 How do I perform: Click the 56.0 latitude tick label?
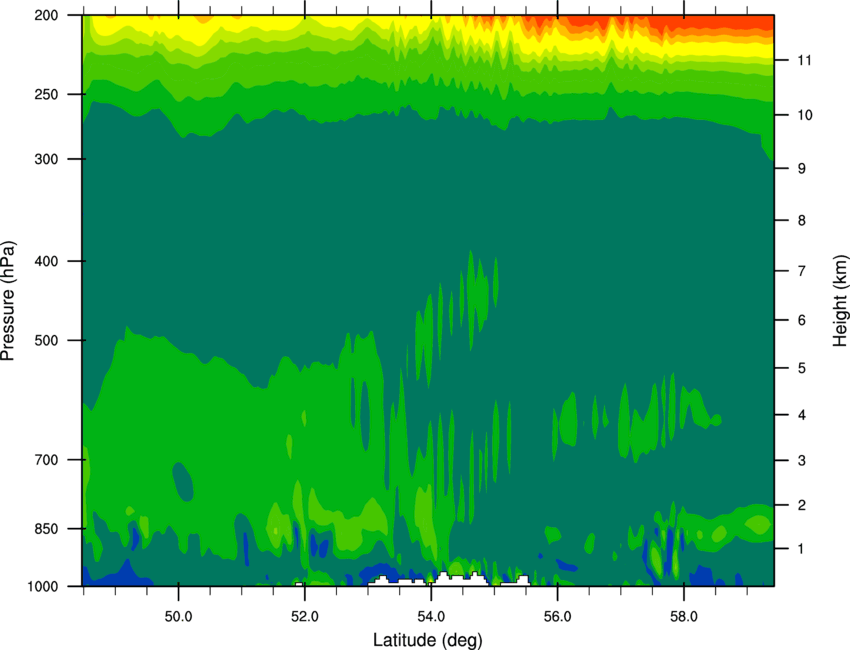coord(557,617)
